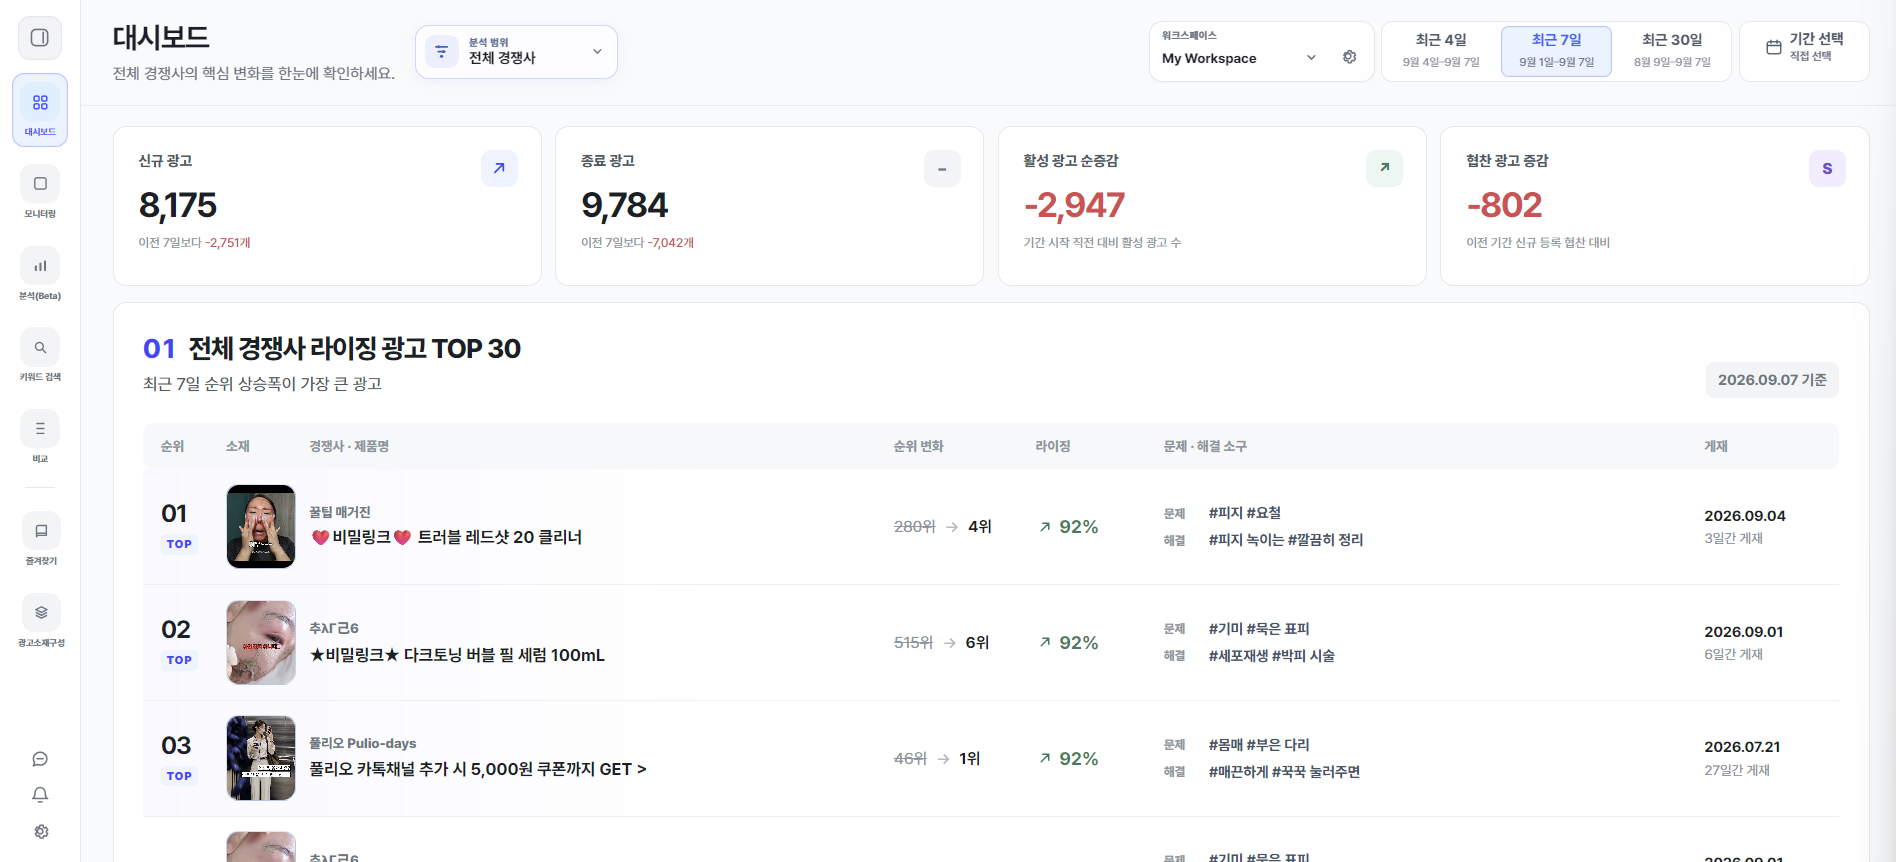Click the S icon on 협찬 광고 증감 card

[1827, 168]
